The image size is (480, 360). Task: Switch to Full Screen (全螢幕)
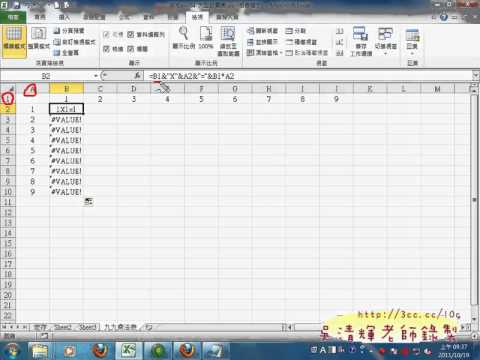point(66,53)
